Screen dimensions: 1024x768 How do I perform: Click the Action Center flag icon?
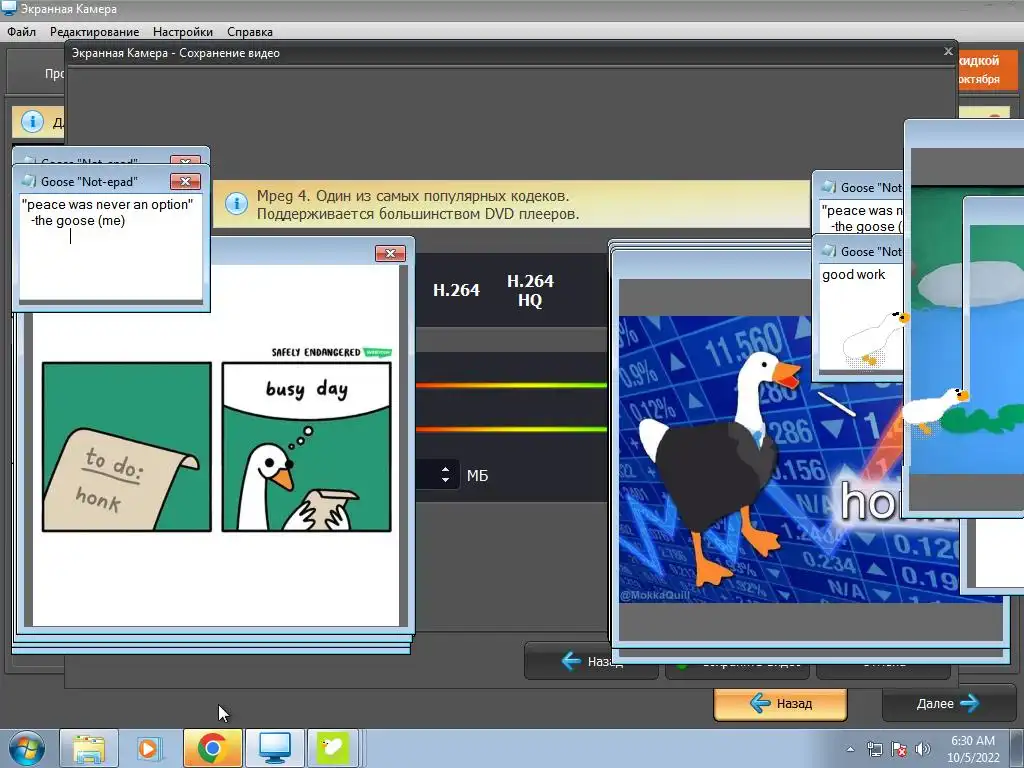tap(899, 749)
